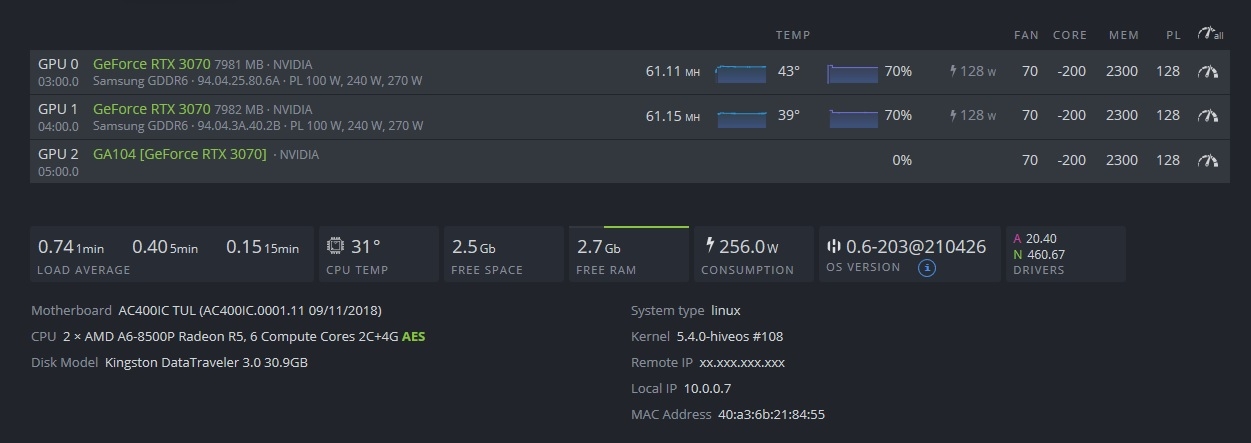The height and width of the screenshot is (443, 1251).
Task: Click the Free RAM 2.7 Gb tile
Action: [x=628, y=254]
